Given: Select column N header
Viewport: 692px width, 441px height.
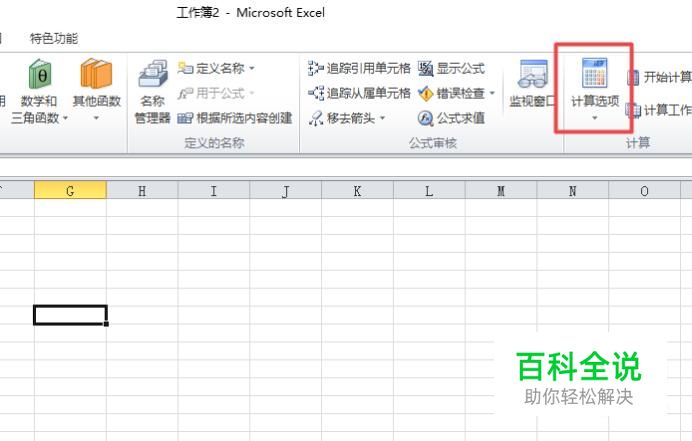Looking at the screenshot, I should 572,191.
